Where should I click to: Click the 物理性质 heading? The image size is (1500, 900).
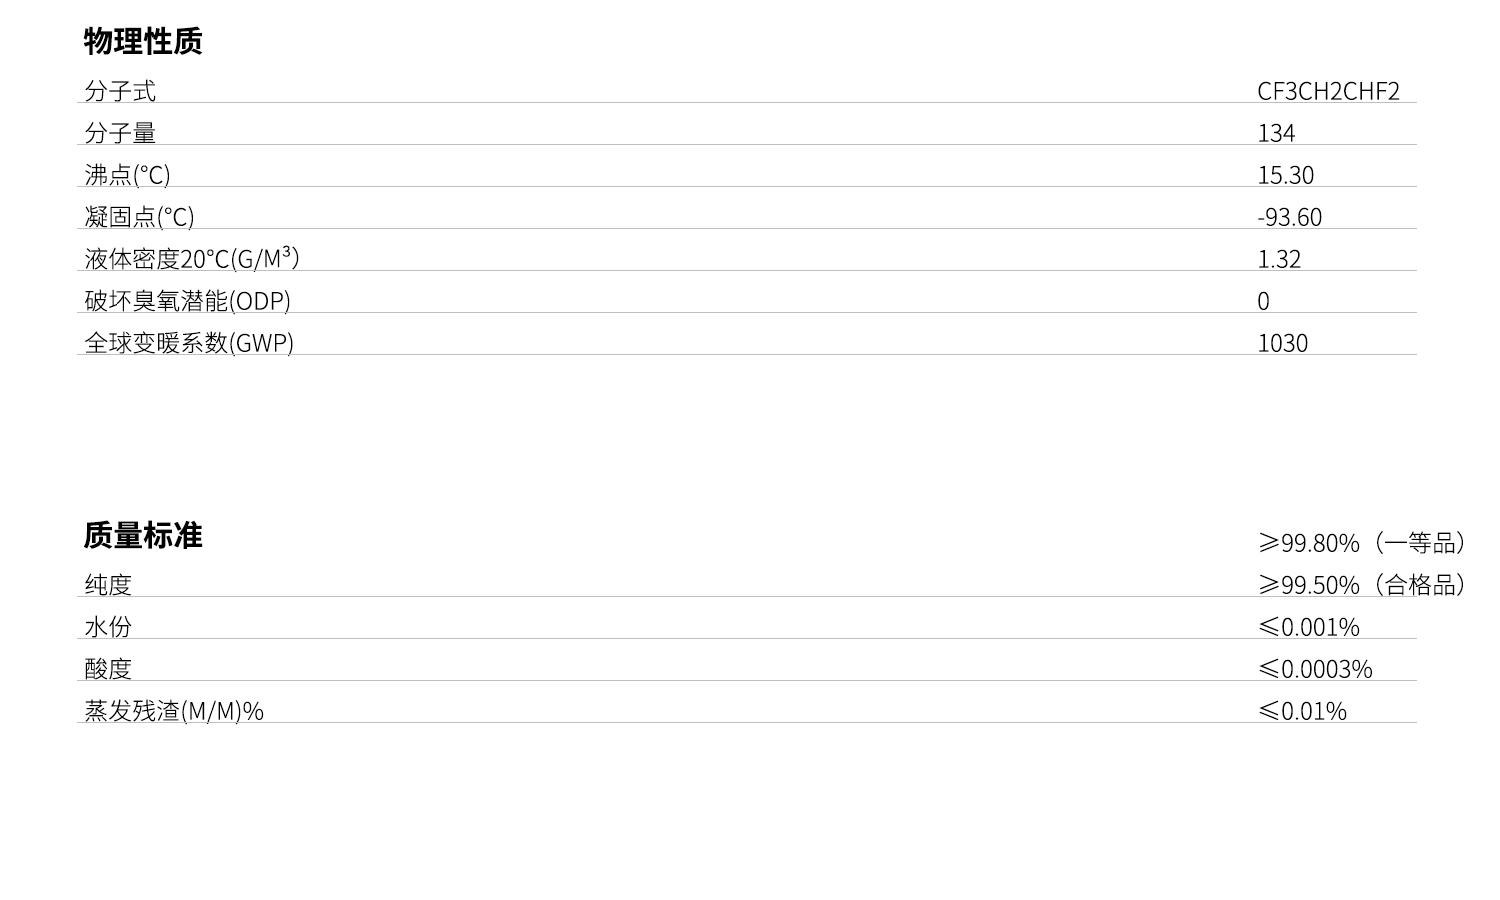pos(143,41)
